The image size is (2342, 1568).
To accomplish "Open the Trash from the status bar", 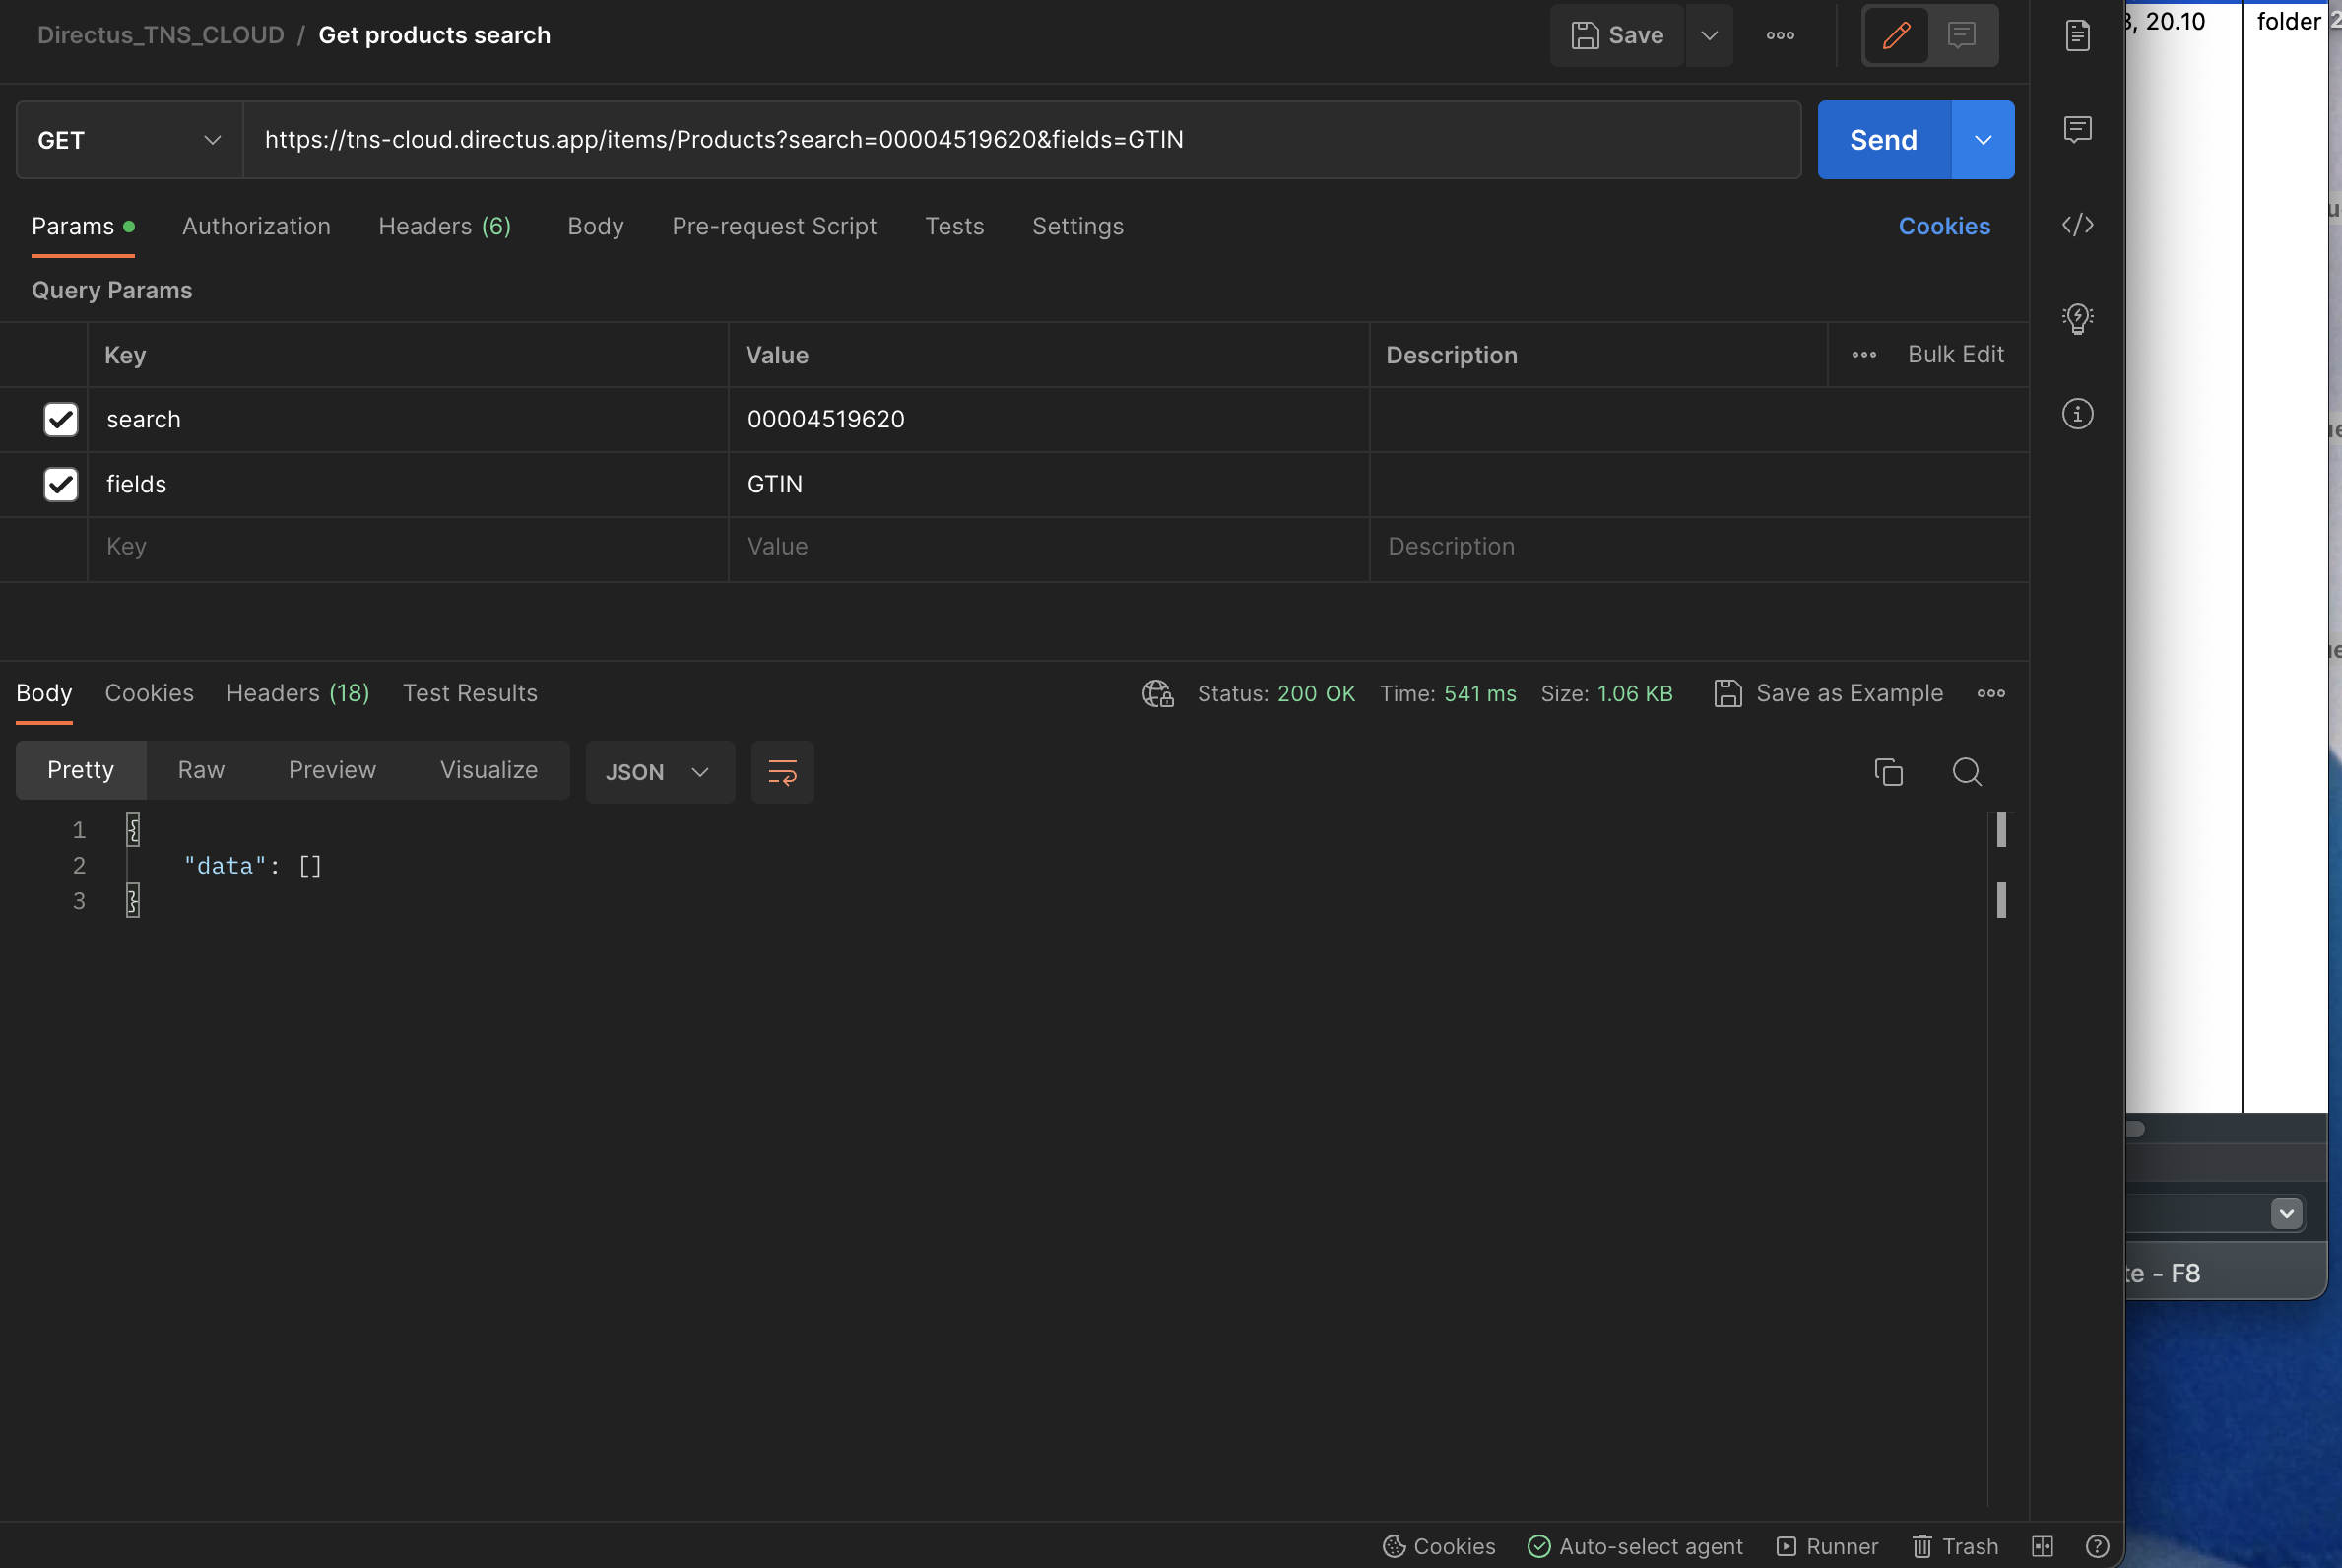I will coord(1955,1545).
